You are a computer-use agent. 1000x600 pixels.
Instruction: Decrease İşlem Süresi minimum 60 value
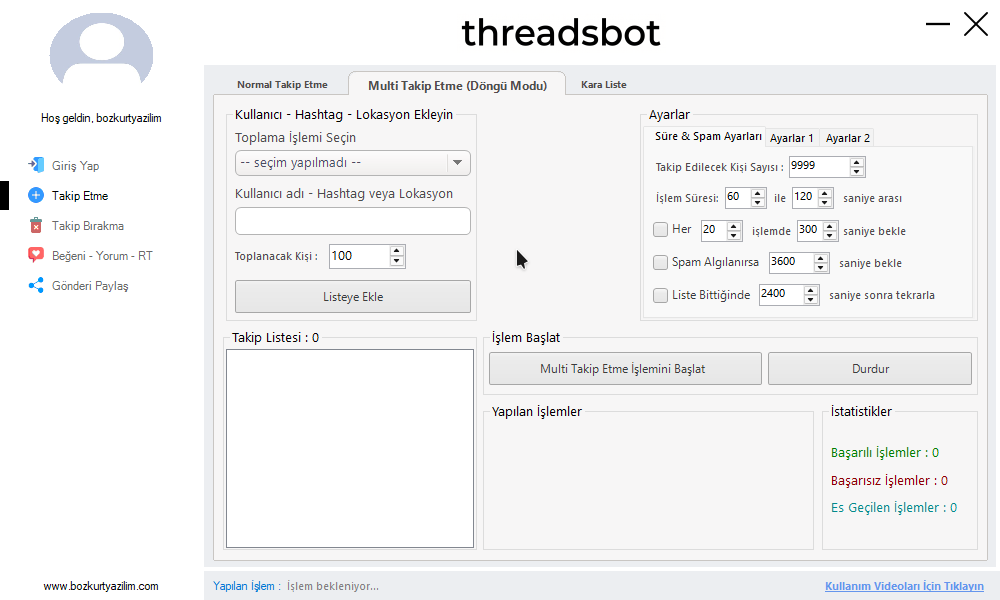[758, 203]
